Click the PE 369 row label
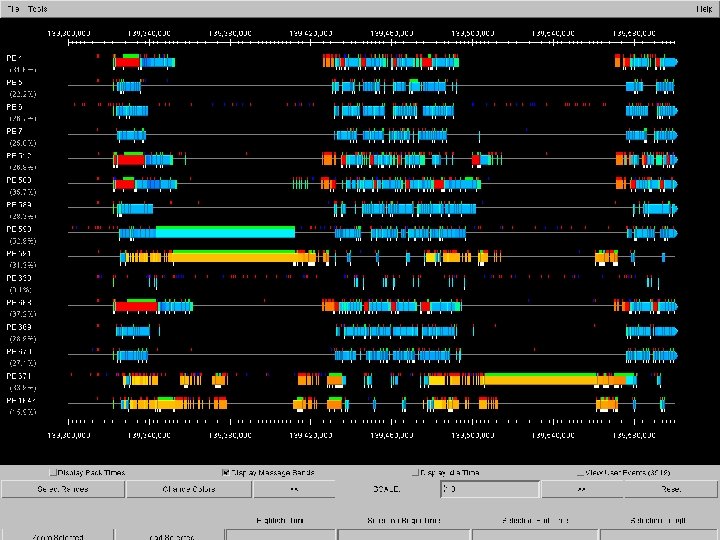This screenshot has height=540, width=720. pyautogui.click(x=19, y=327)
